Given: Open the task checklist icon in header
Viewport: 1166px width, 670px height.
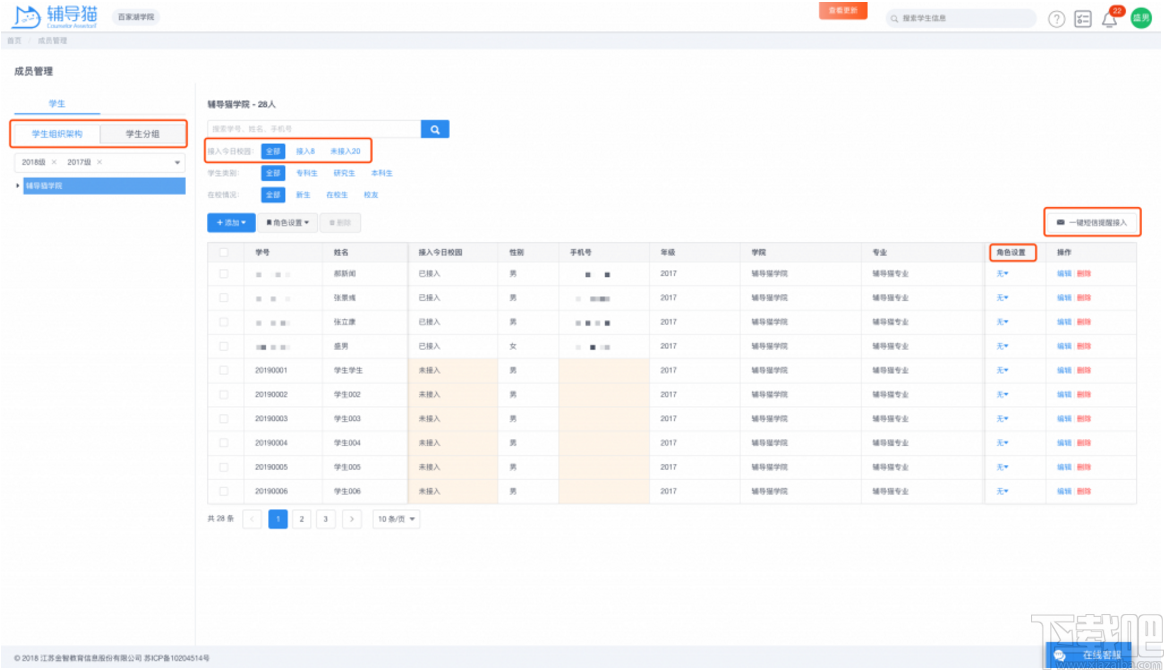Looking at the screenshot, I should (x=1083, y=19).
